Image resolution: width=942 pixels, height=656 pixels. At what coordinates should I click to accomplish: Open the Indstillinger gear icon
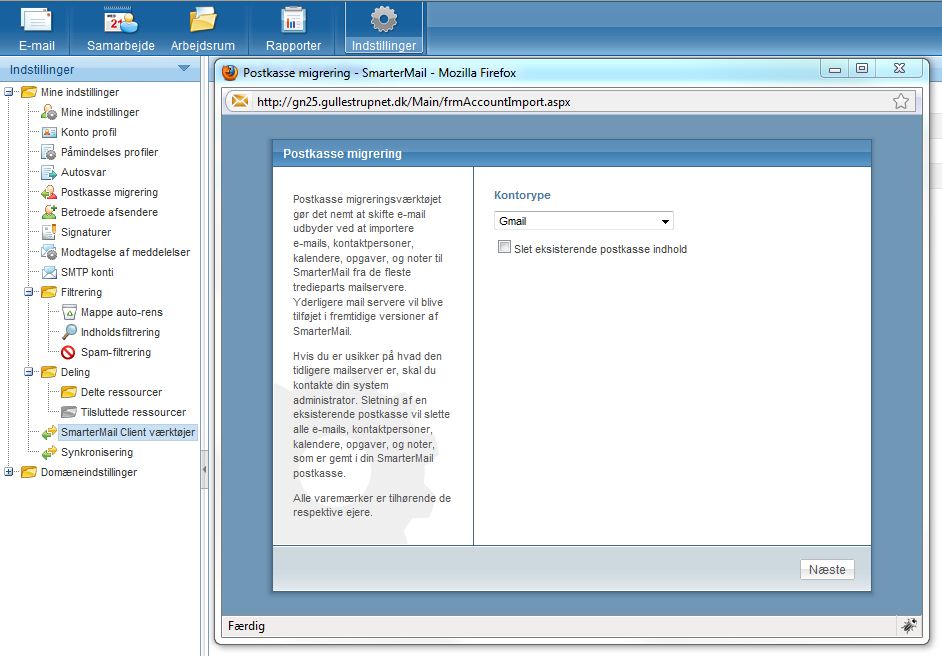pyautogui.click(x=384, y=20)
